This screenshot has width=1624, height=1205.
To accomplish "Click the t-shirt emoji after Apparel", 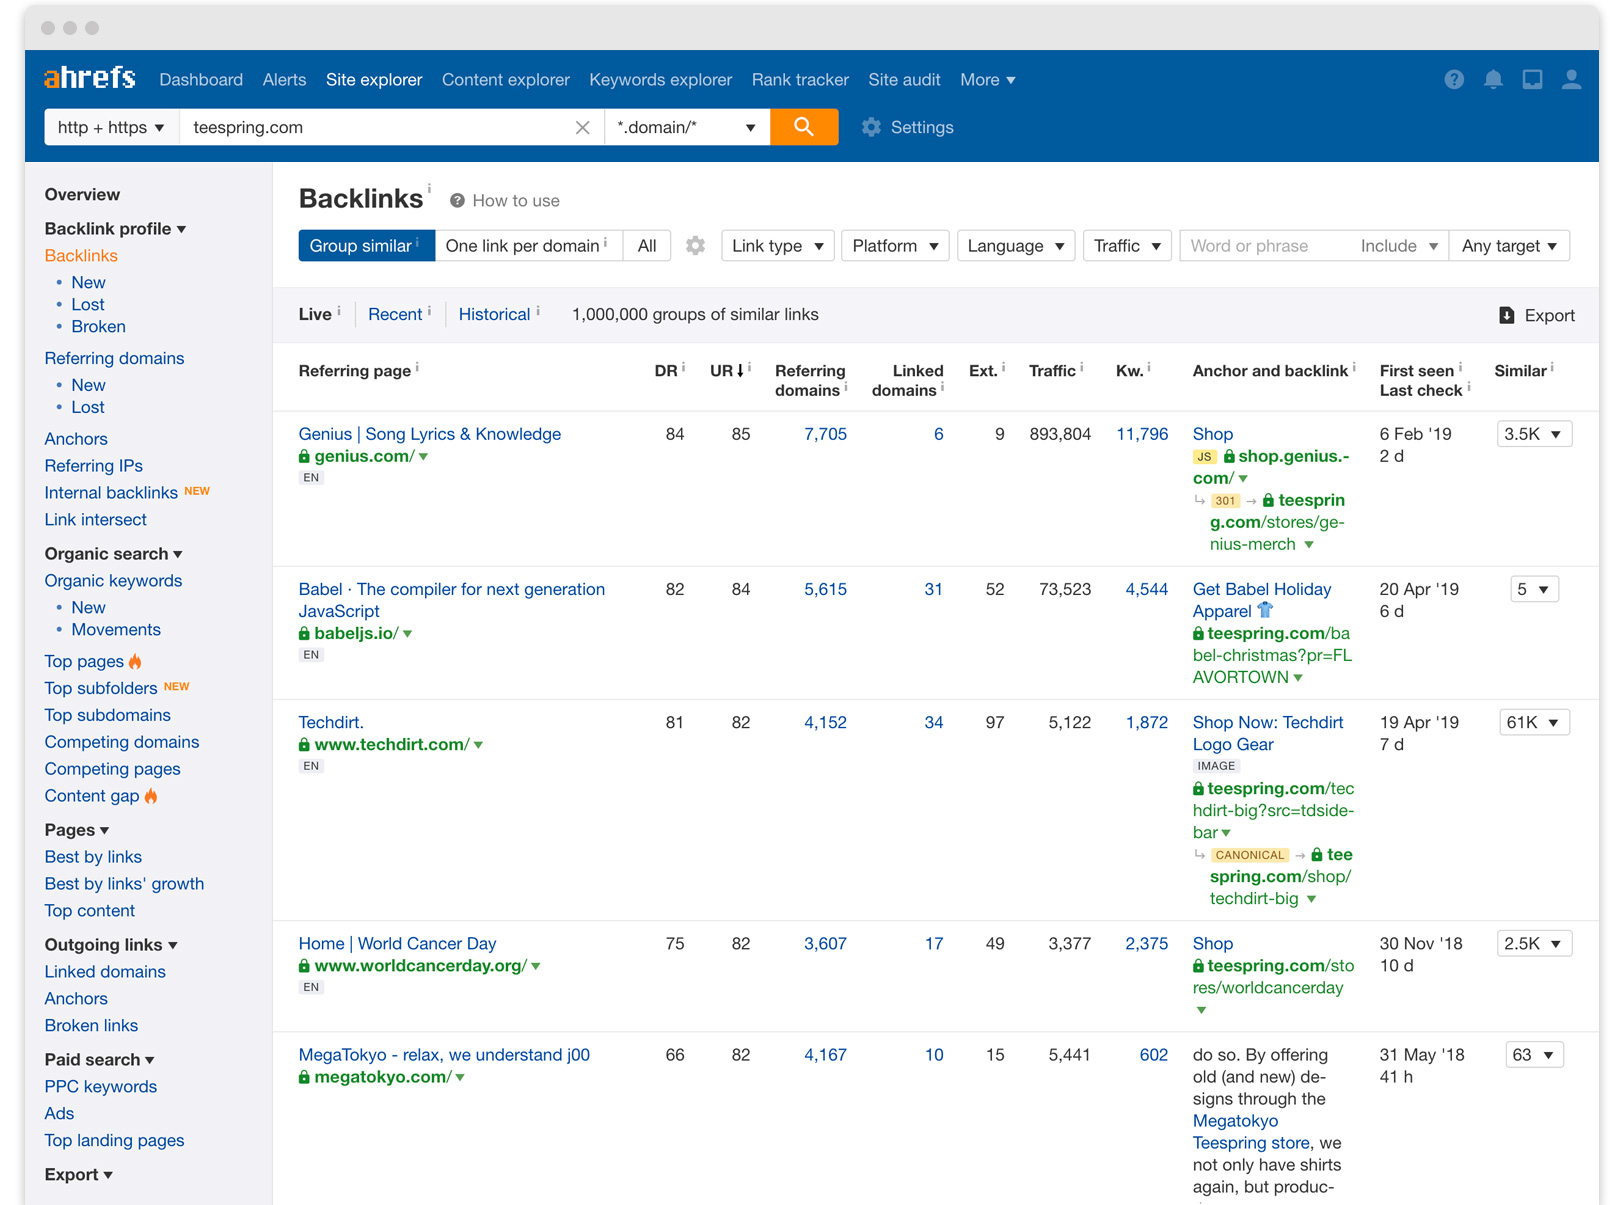I will coord(1265,610).
